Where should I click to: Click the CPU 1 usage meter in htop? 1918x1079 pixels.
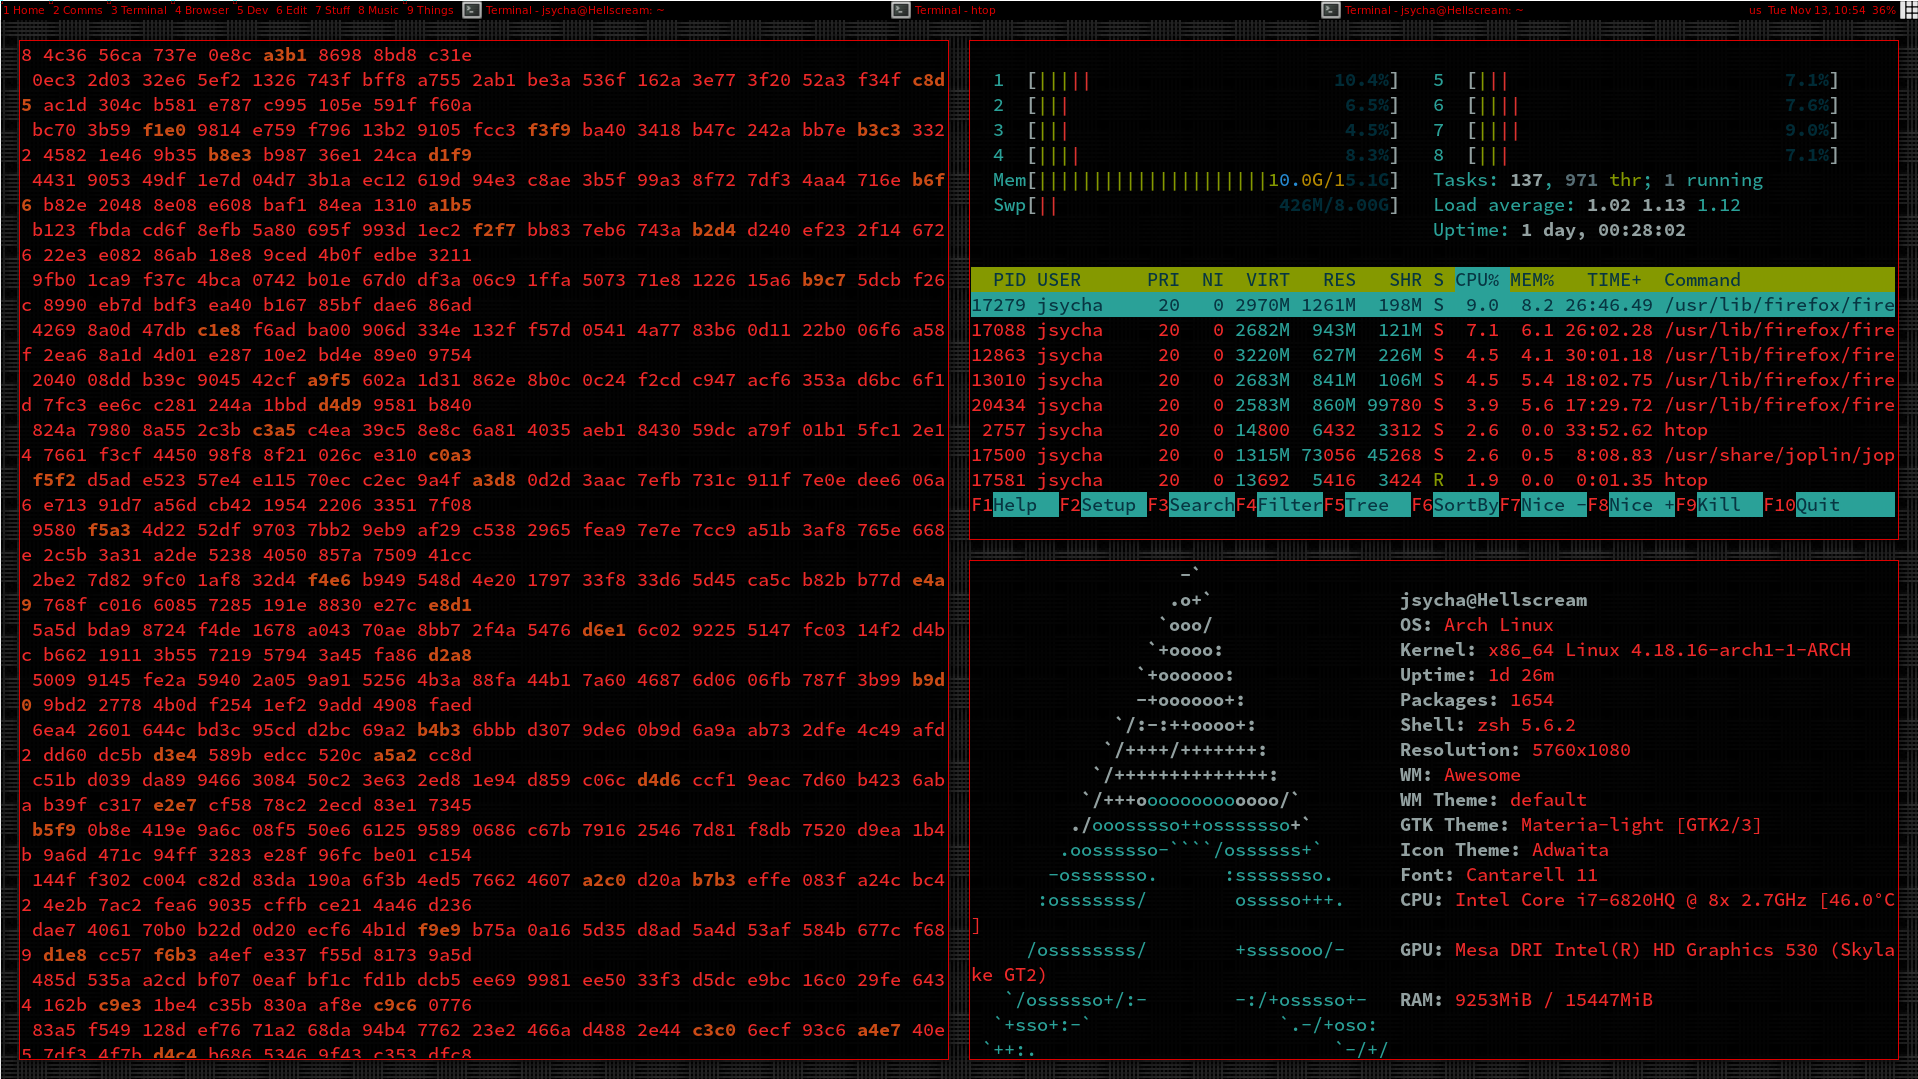pyautogui.click(x=1196, y=80)
